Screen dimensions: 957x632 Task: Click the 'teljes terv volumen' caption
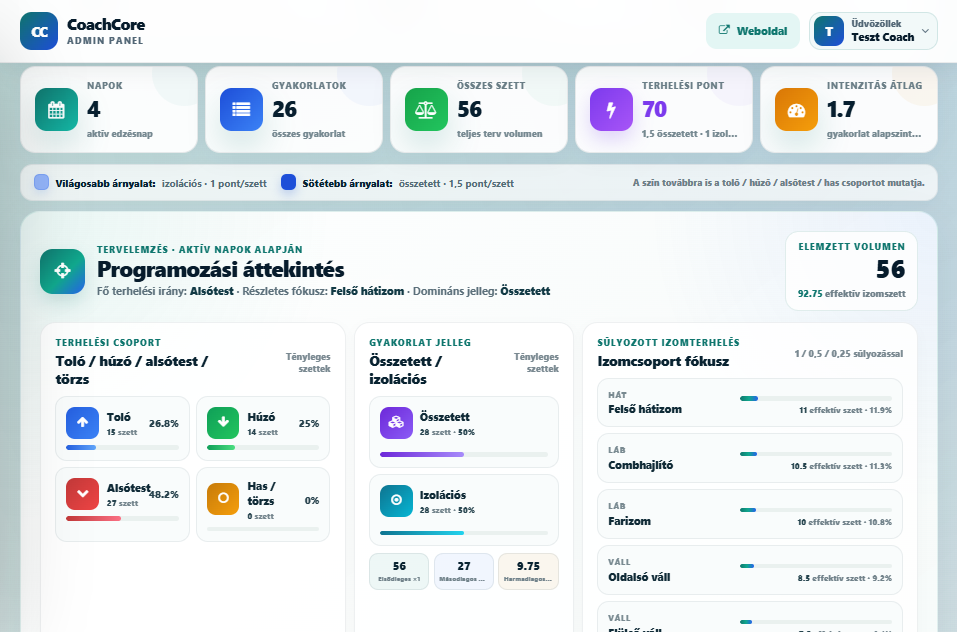point(499,134)
